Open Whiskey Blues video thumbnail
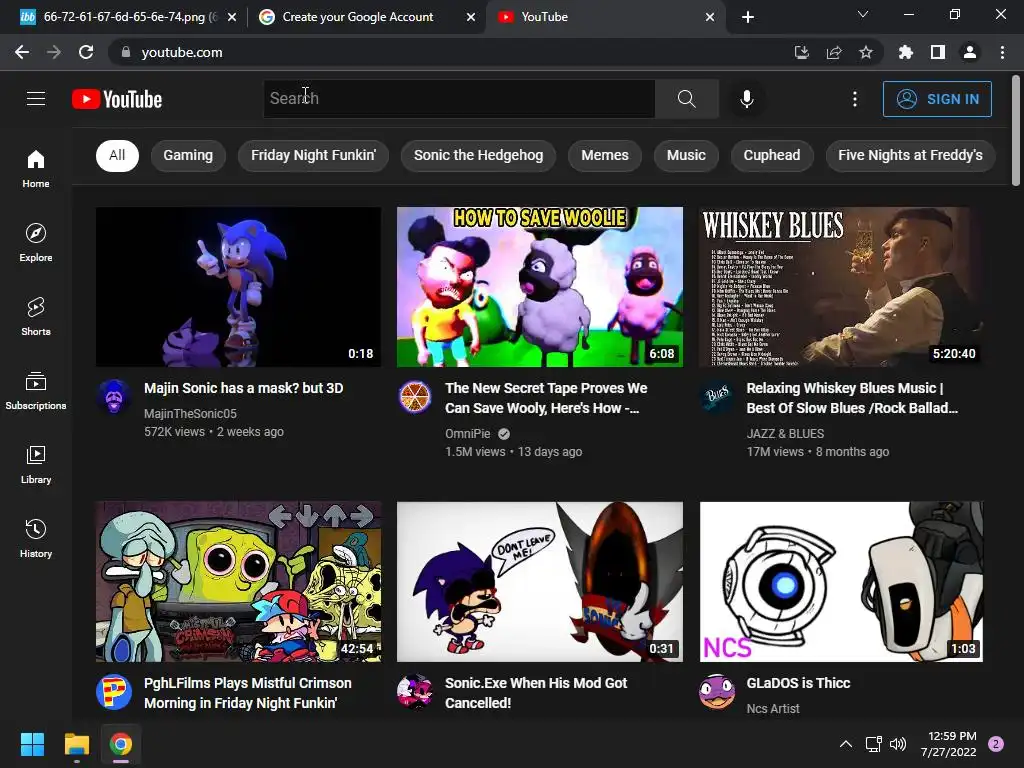 coord(841,287)
